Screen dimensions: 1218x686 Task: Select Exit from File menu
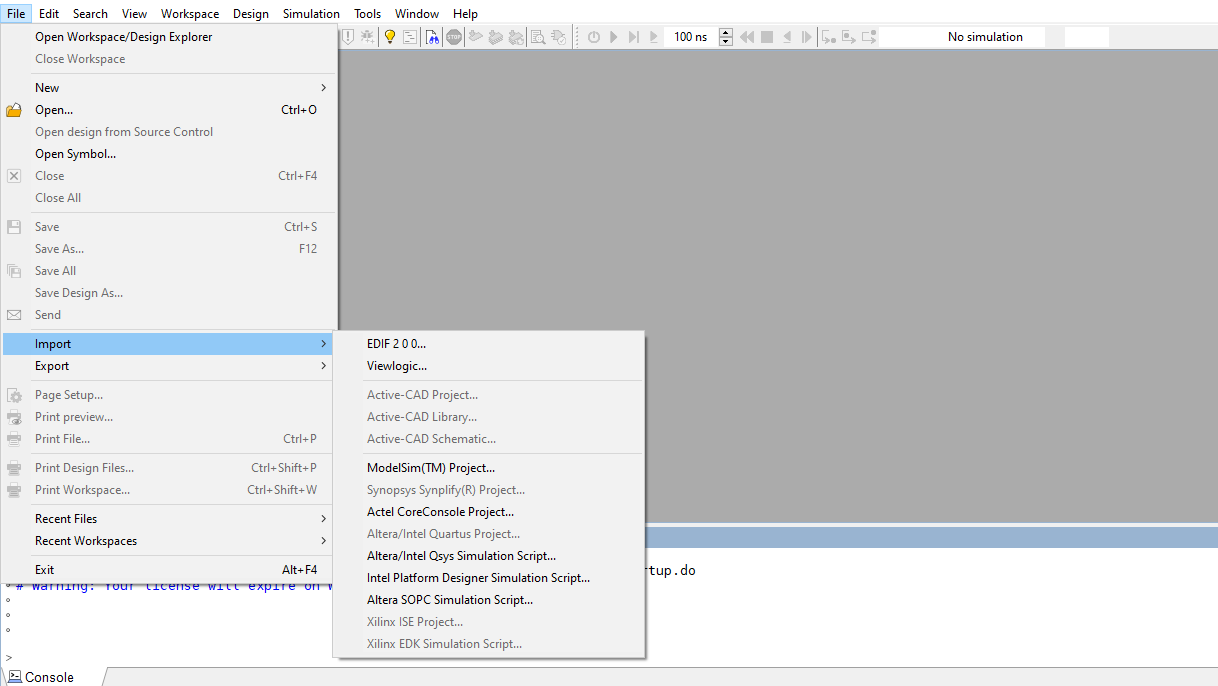pos(169,570)
